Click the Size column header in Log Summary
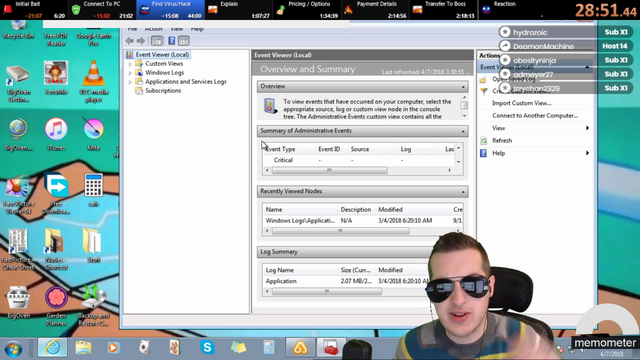This screenshot has width=640, height=360. point(356,270)
